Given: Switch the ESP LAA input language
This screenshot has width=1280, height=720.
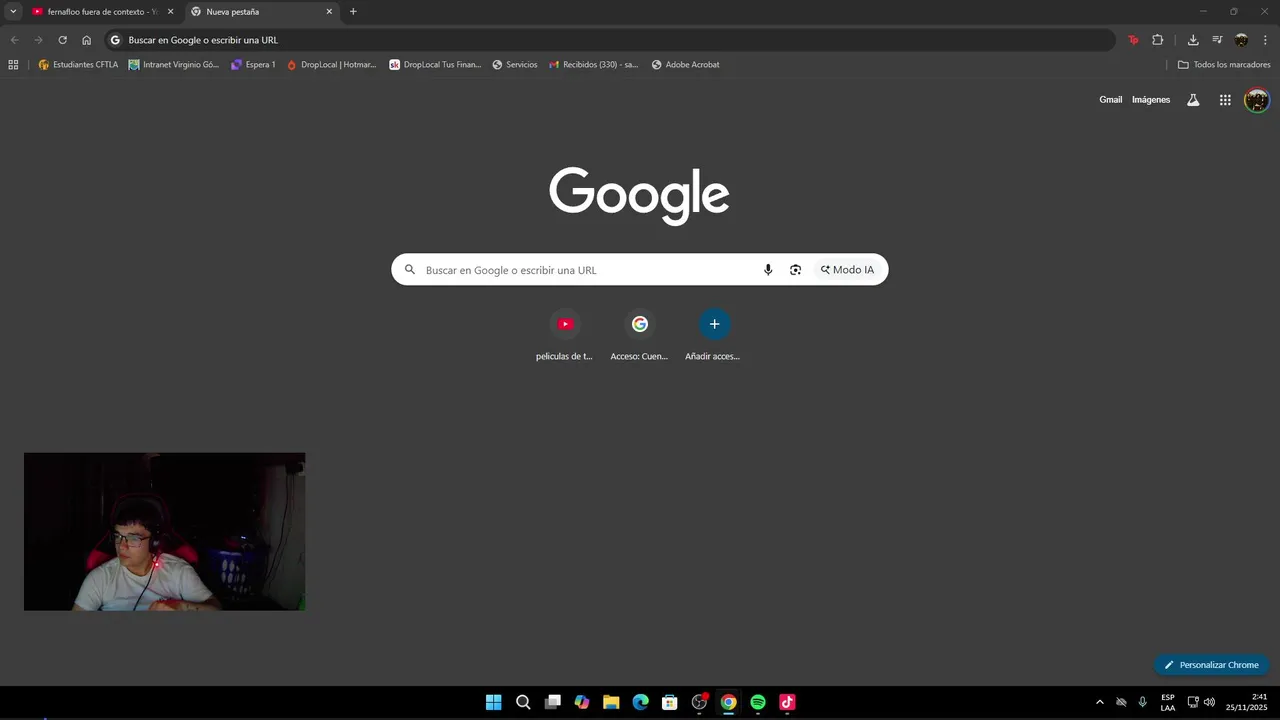Looking at the screenshot, I should 1168,702.
